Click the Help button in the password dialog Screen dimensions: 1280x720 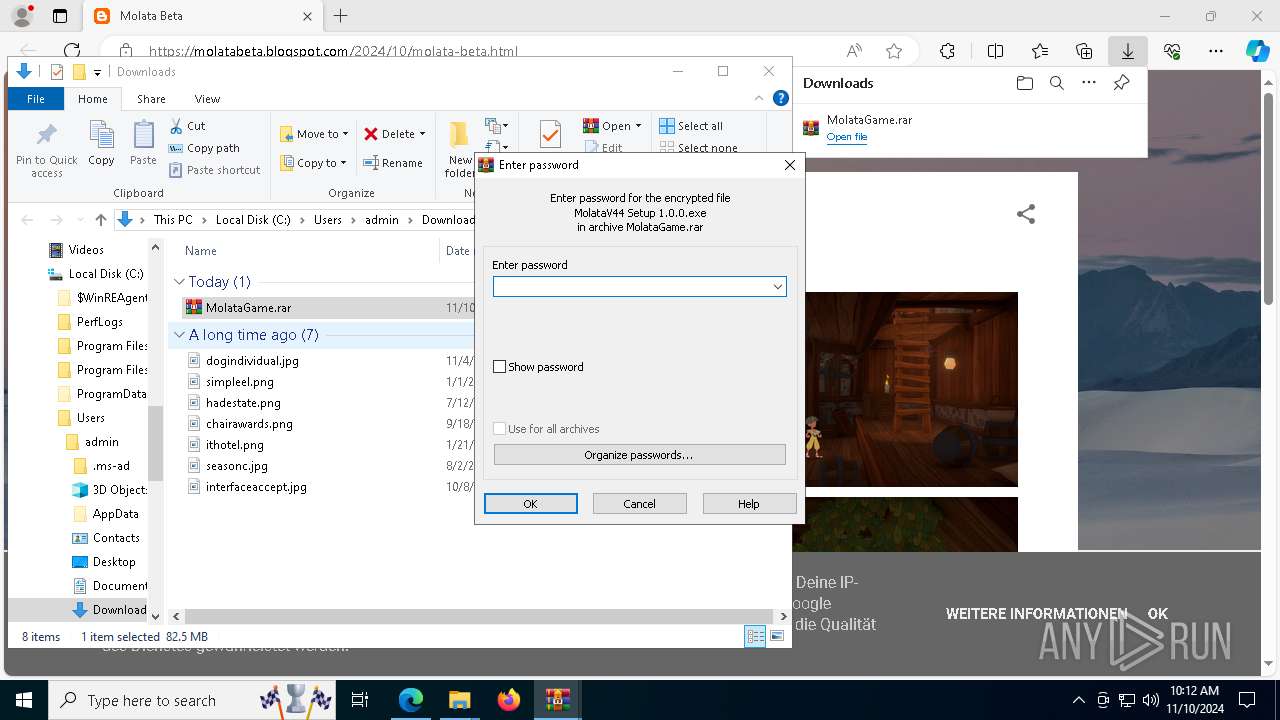(749, 504)
